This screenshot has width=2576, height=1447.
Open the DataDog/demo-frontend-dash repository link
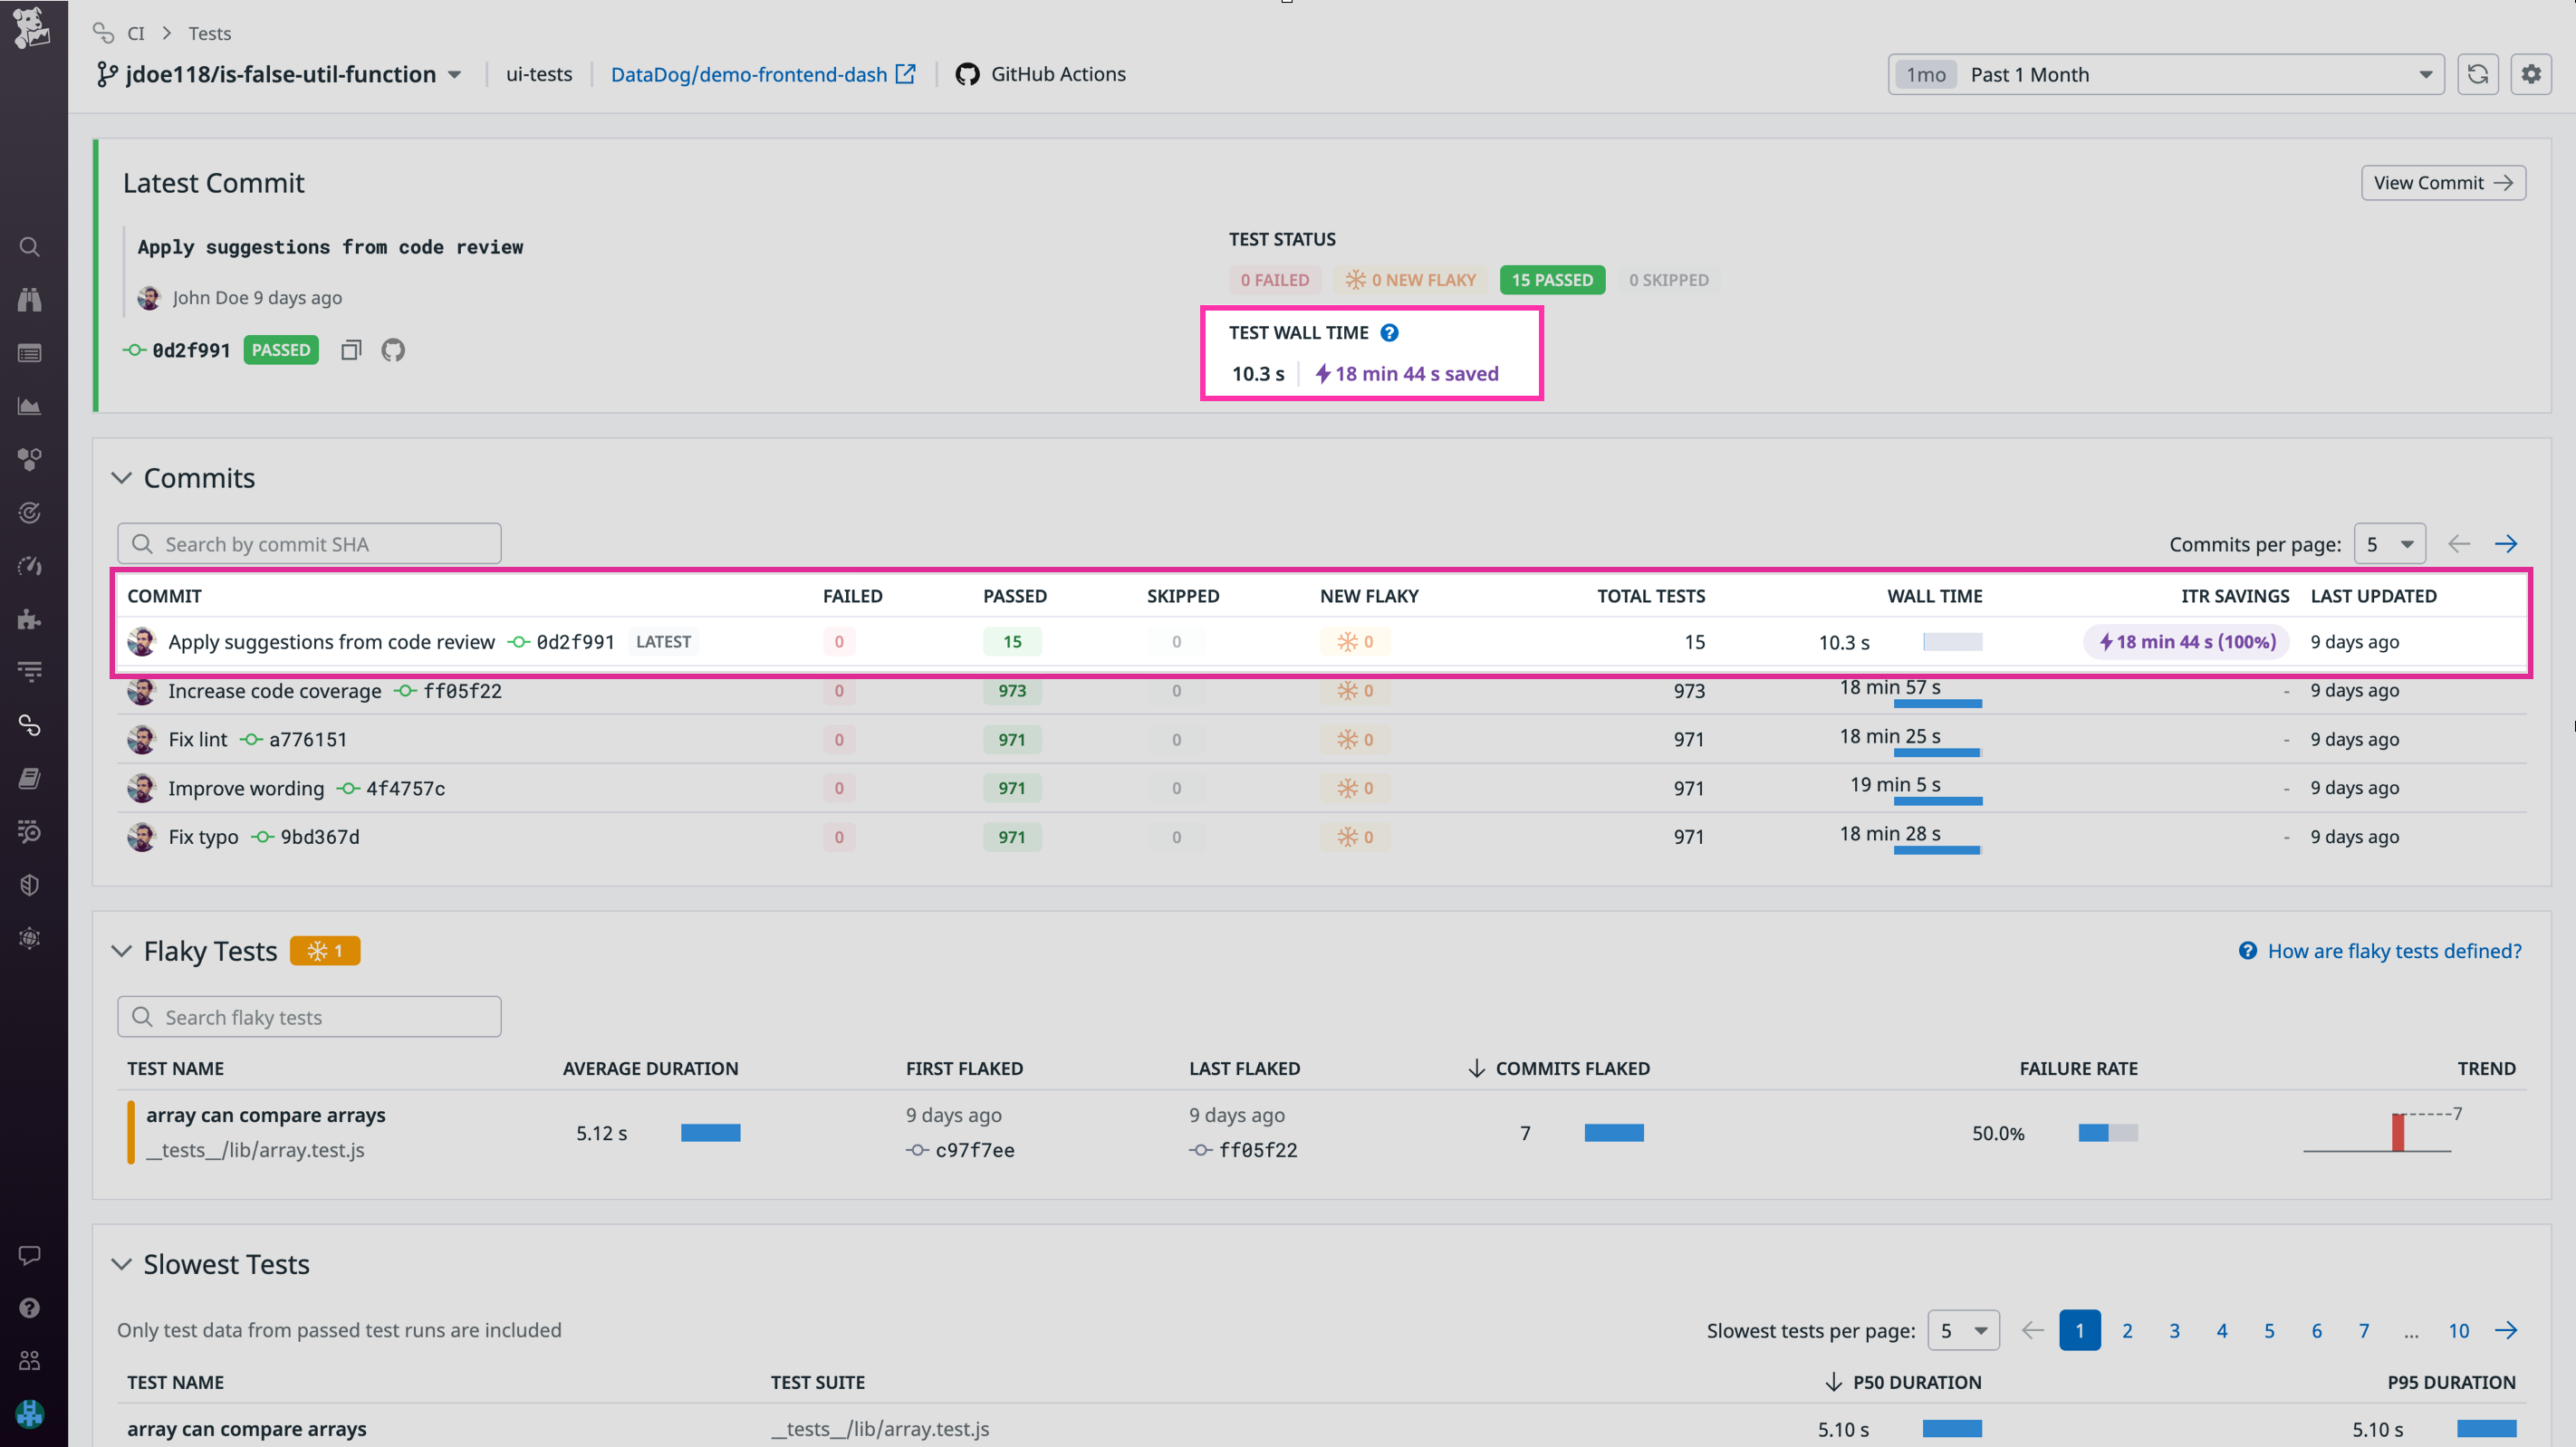[x=750, y=74]
